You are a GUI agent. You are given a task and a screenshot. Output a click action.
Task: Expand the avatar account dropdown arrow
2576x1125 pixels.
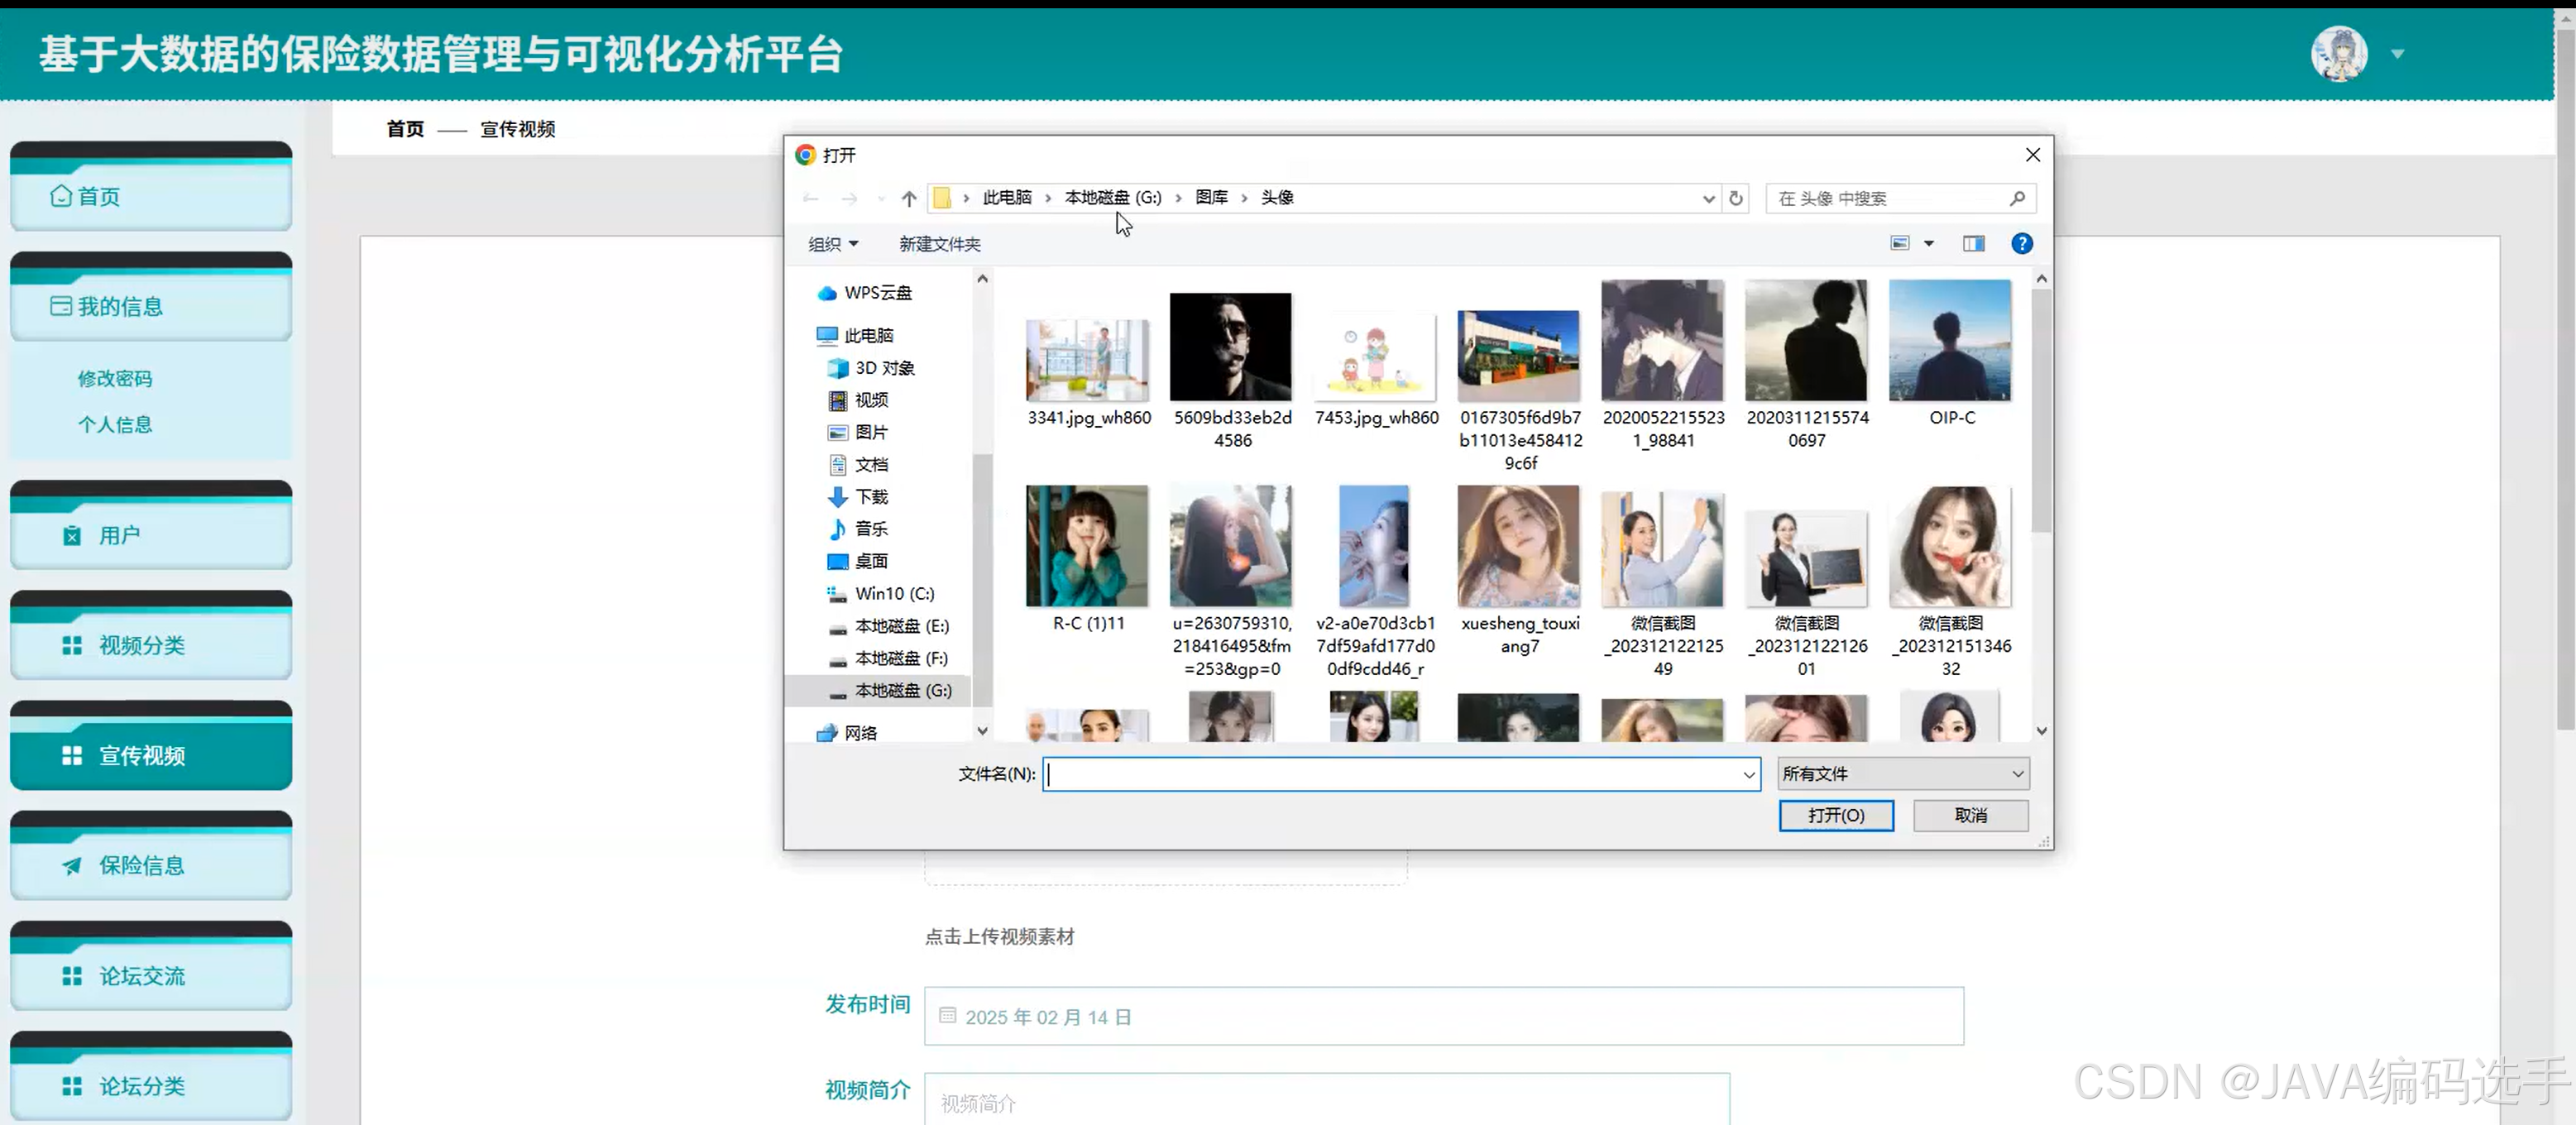[x=2397, y=54]
